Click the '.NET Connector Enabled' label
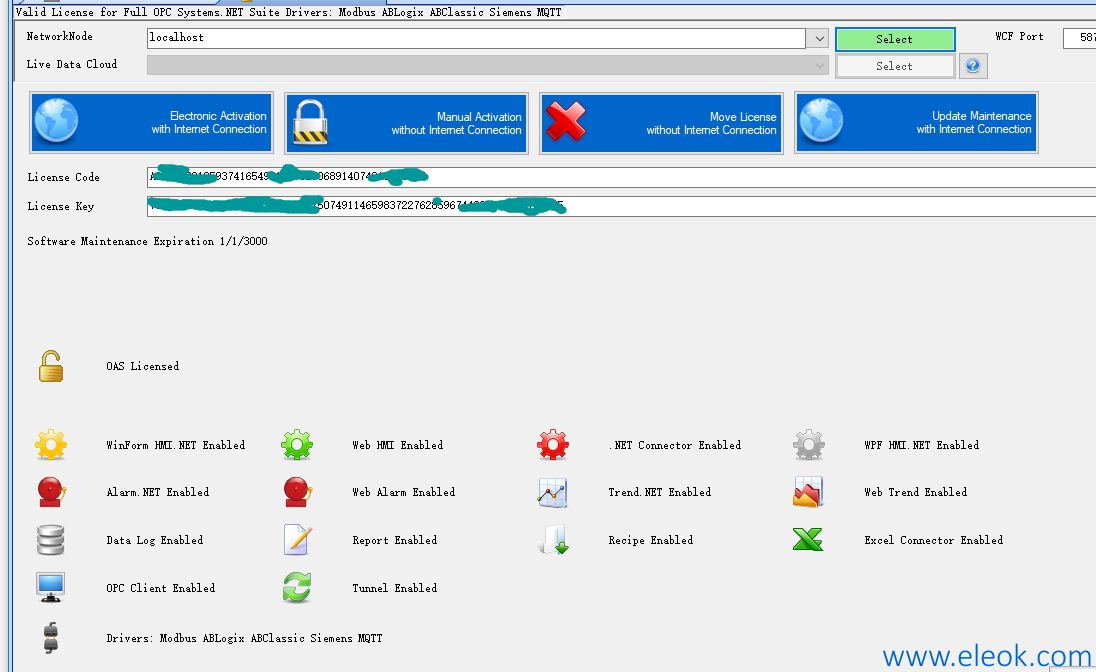The height and width of the screenshot is (672, 1096). [x=675, y=445]
